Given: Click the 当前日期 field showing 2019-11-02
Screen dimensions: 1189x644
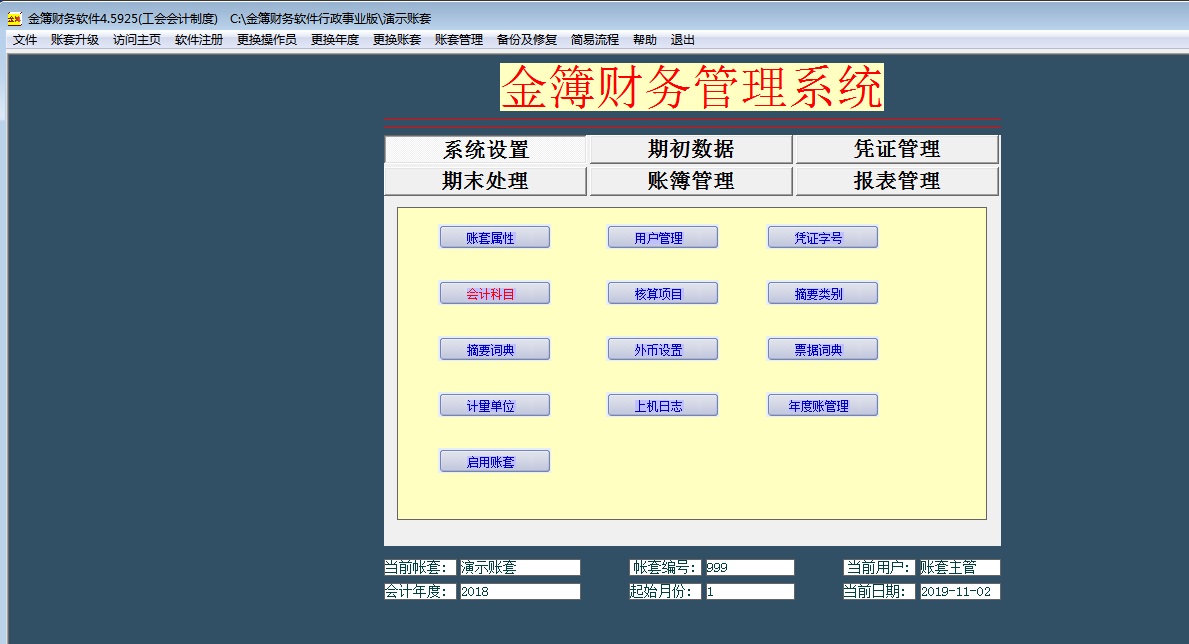Looking at the screenshot, I should [960, 592].
